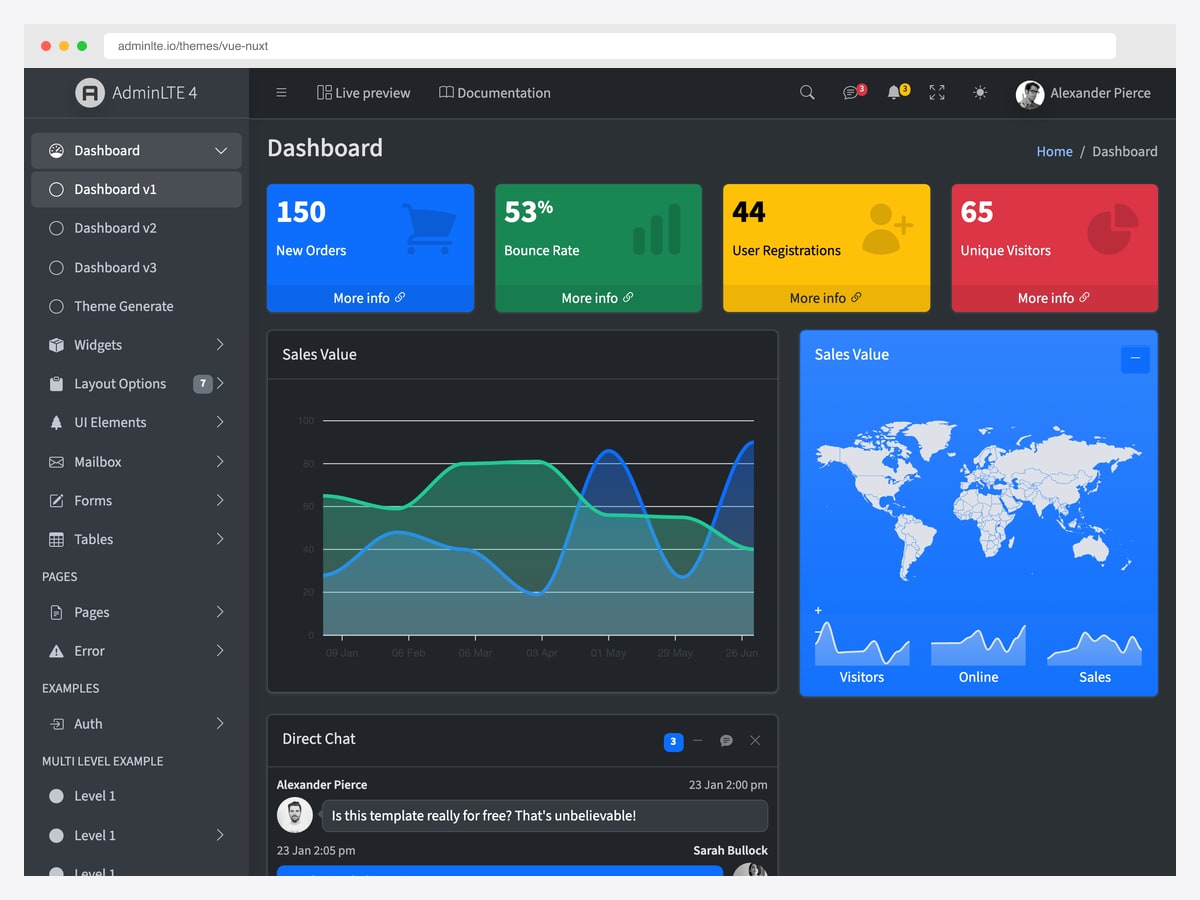1200x900 pixels.
Task: Click the book icon beside Documentation
Action: 446,92
